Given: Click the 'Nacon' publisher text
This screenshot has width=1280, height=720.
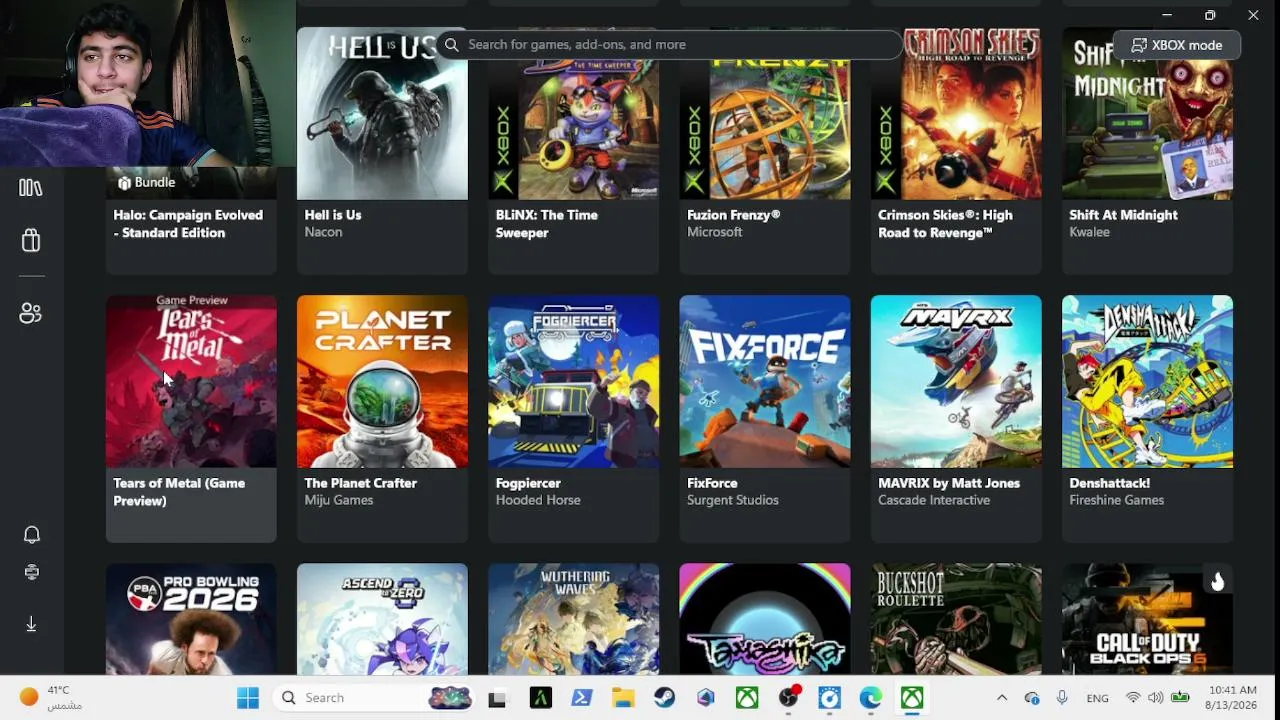Looking at the screenshot, I should (x=323, y=232).
